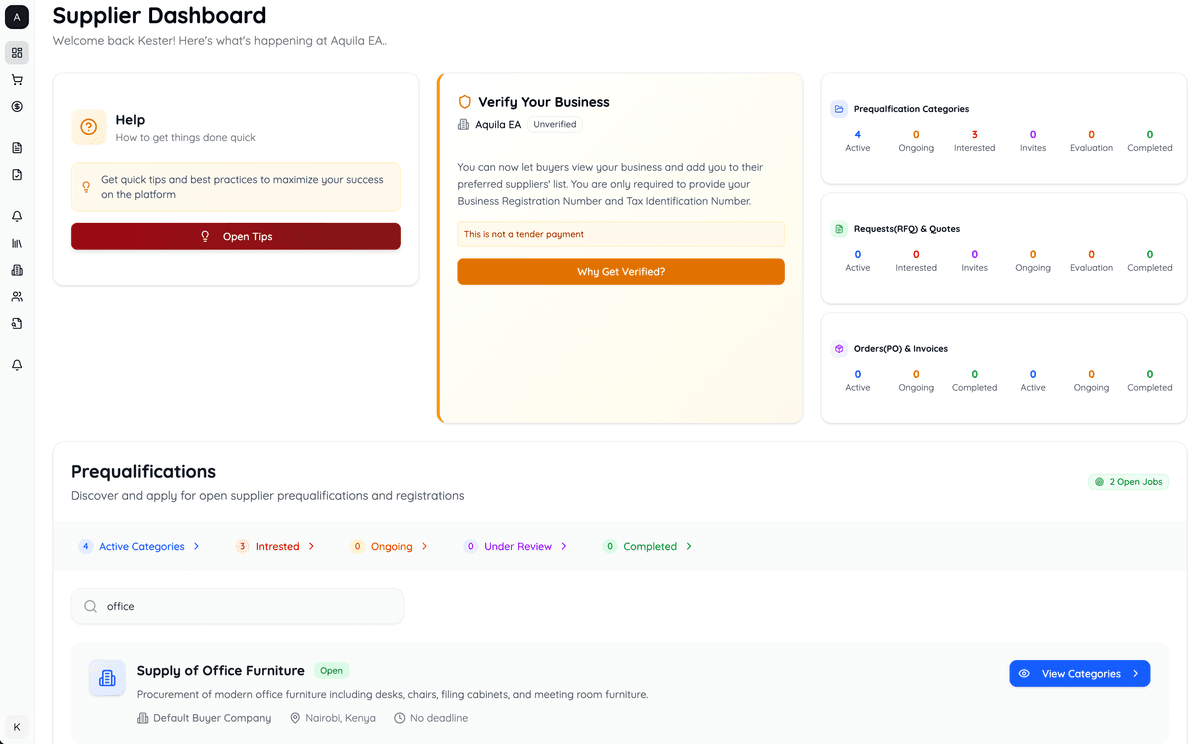Screen dimensions: 1200x744
Task: Click the Open Tips button
Action: point(236,236)
